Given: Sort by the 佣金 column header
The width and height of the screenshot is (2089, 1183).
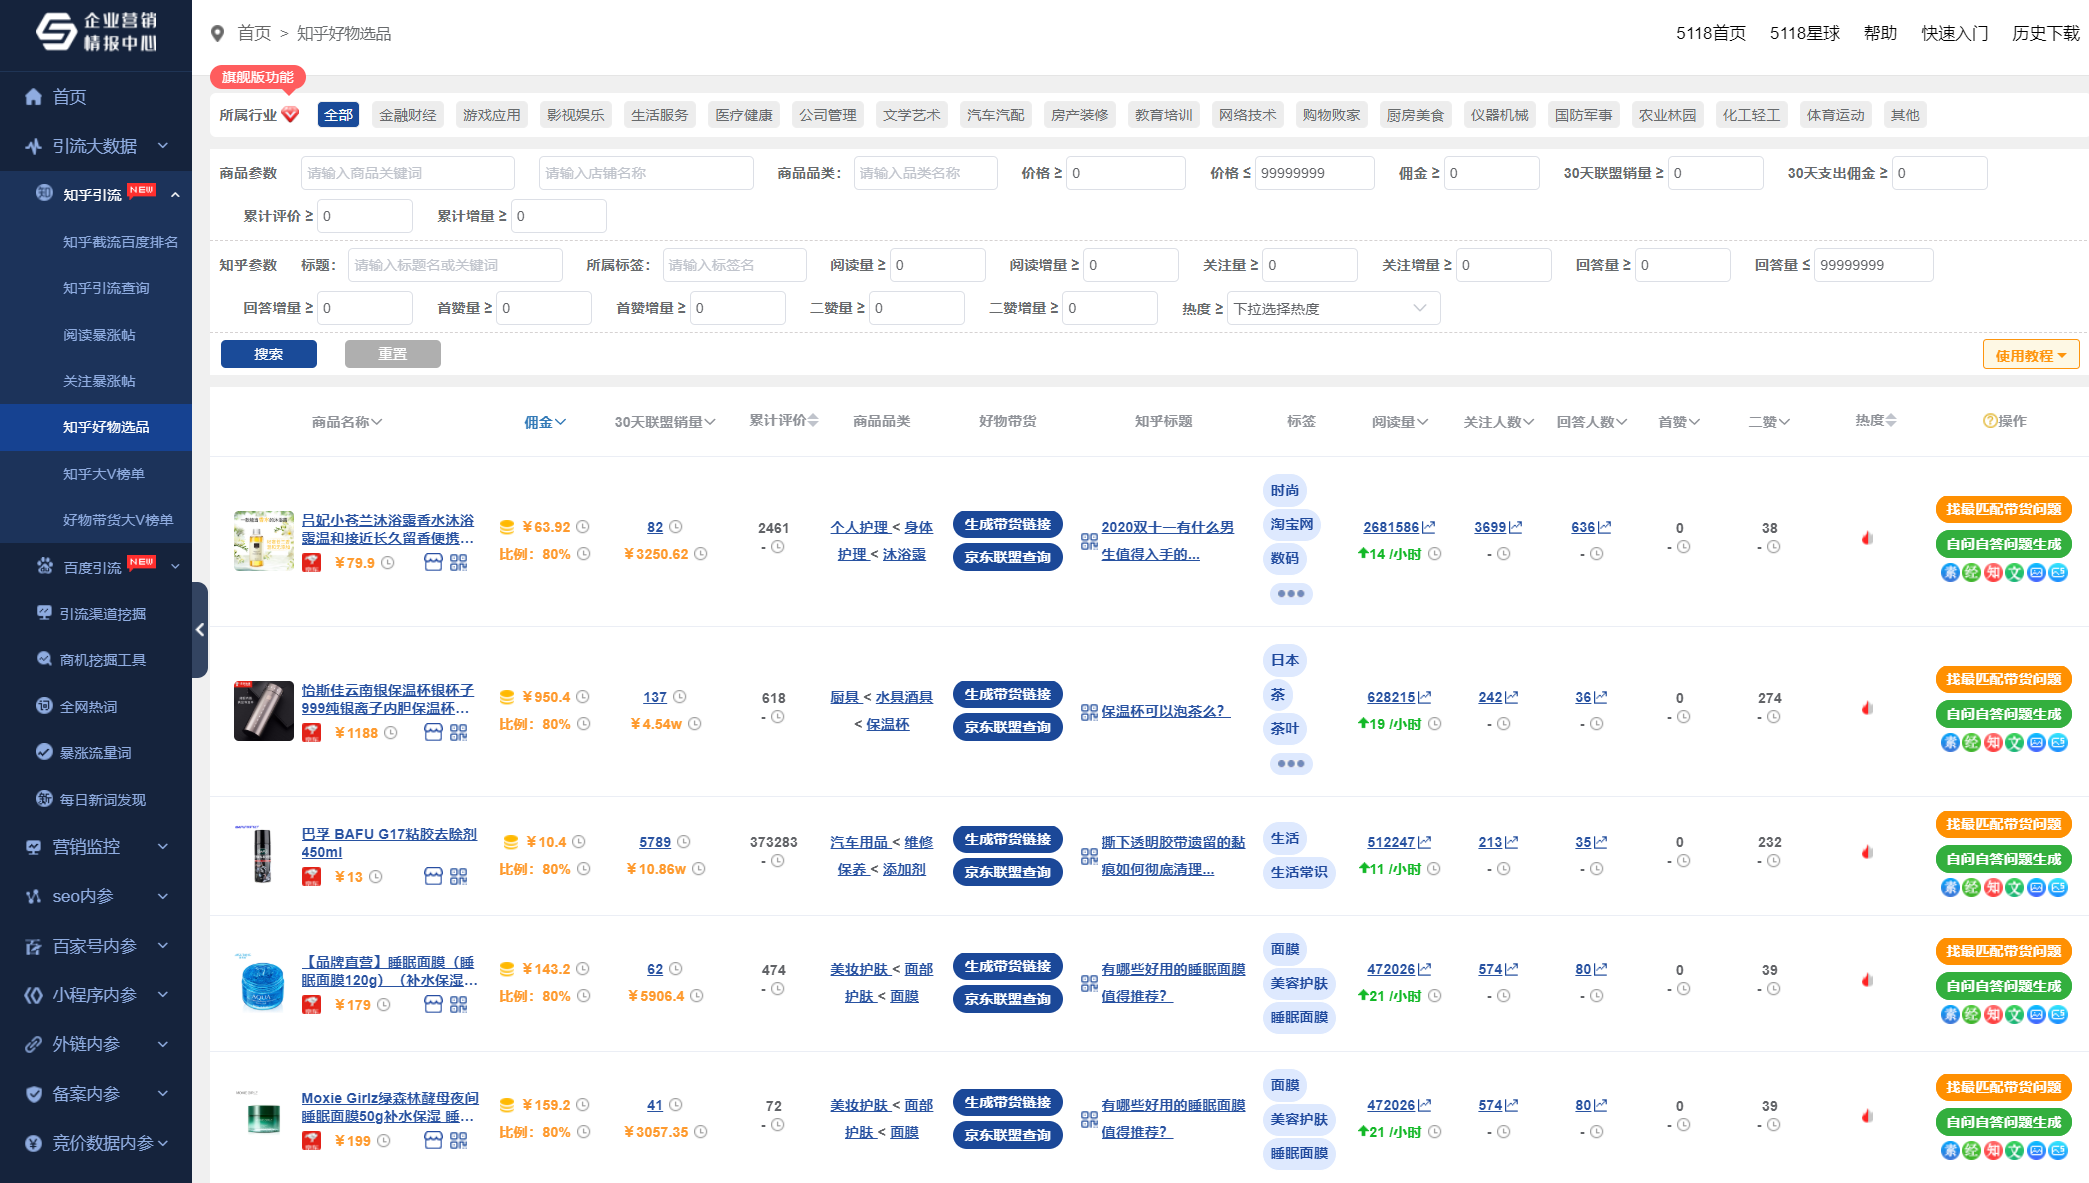Looking at the screenshot, I should click(545, 422).
